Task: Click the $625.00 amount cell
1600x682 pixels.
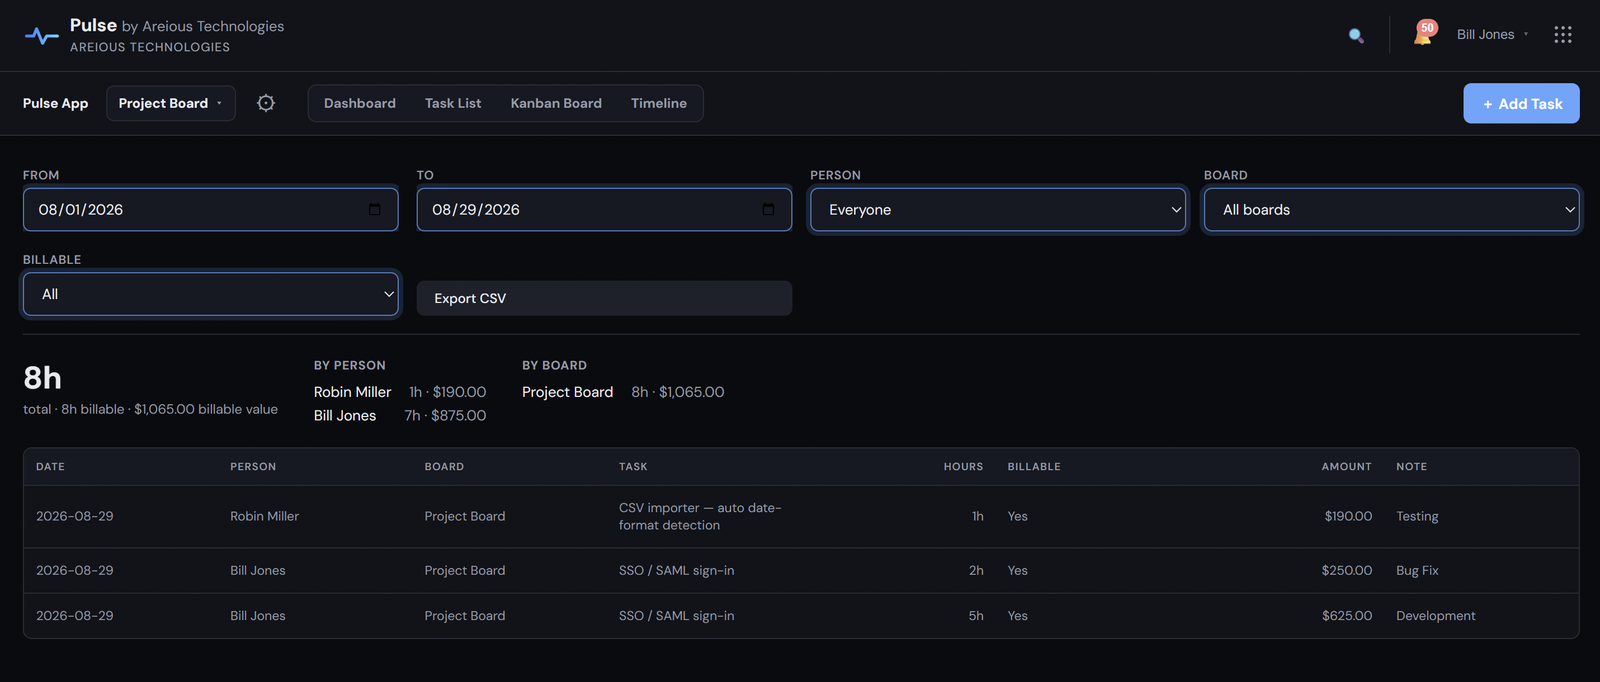Action: click(1347, 616)
